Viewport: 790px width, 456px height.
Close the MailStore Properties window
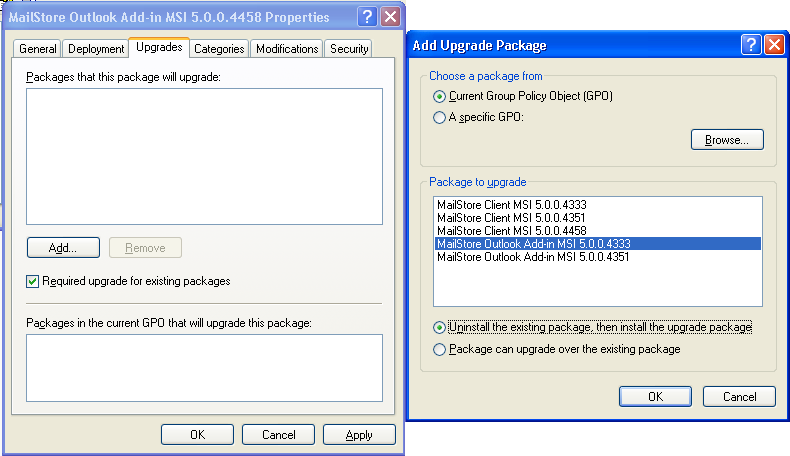point(391,17)
